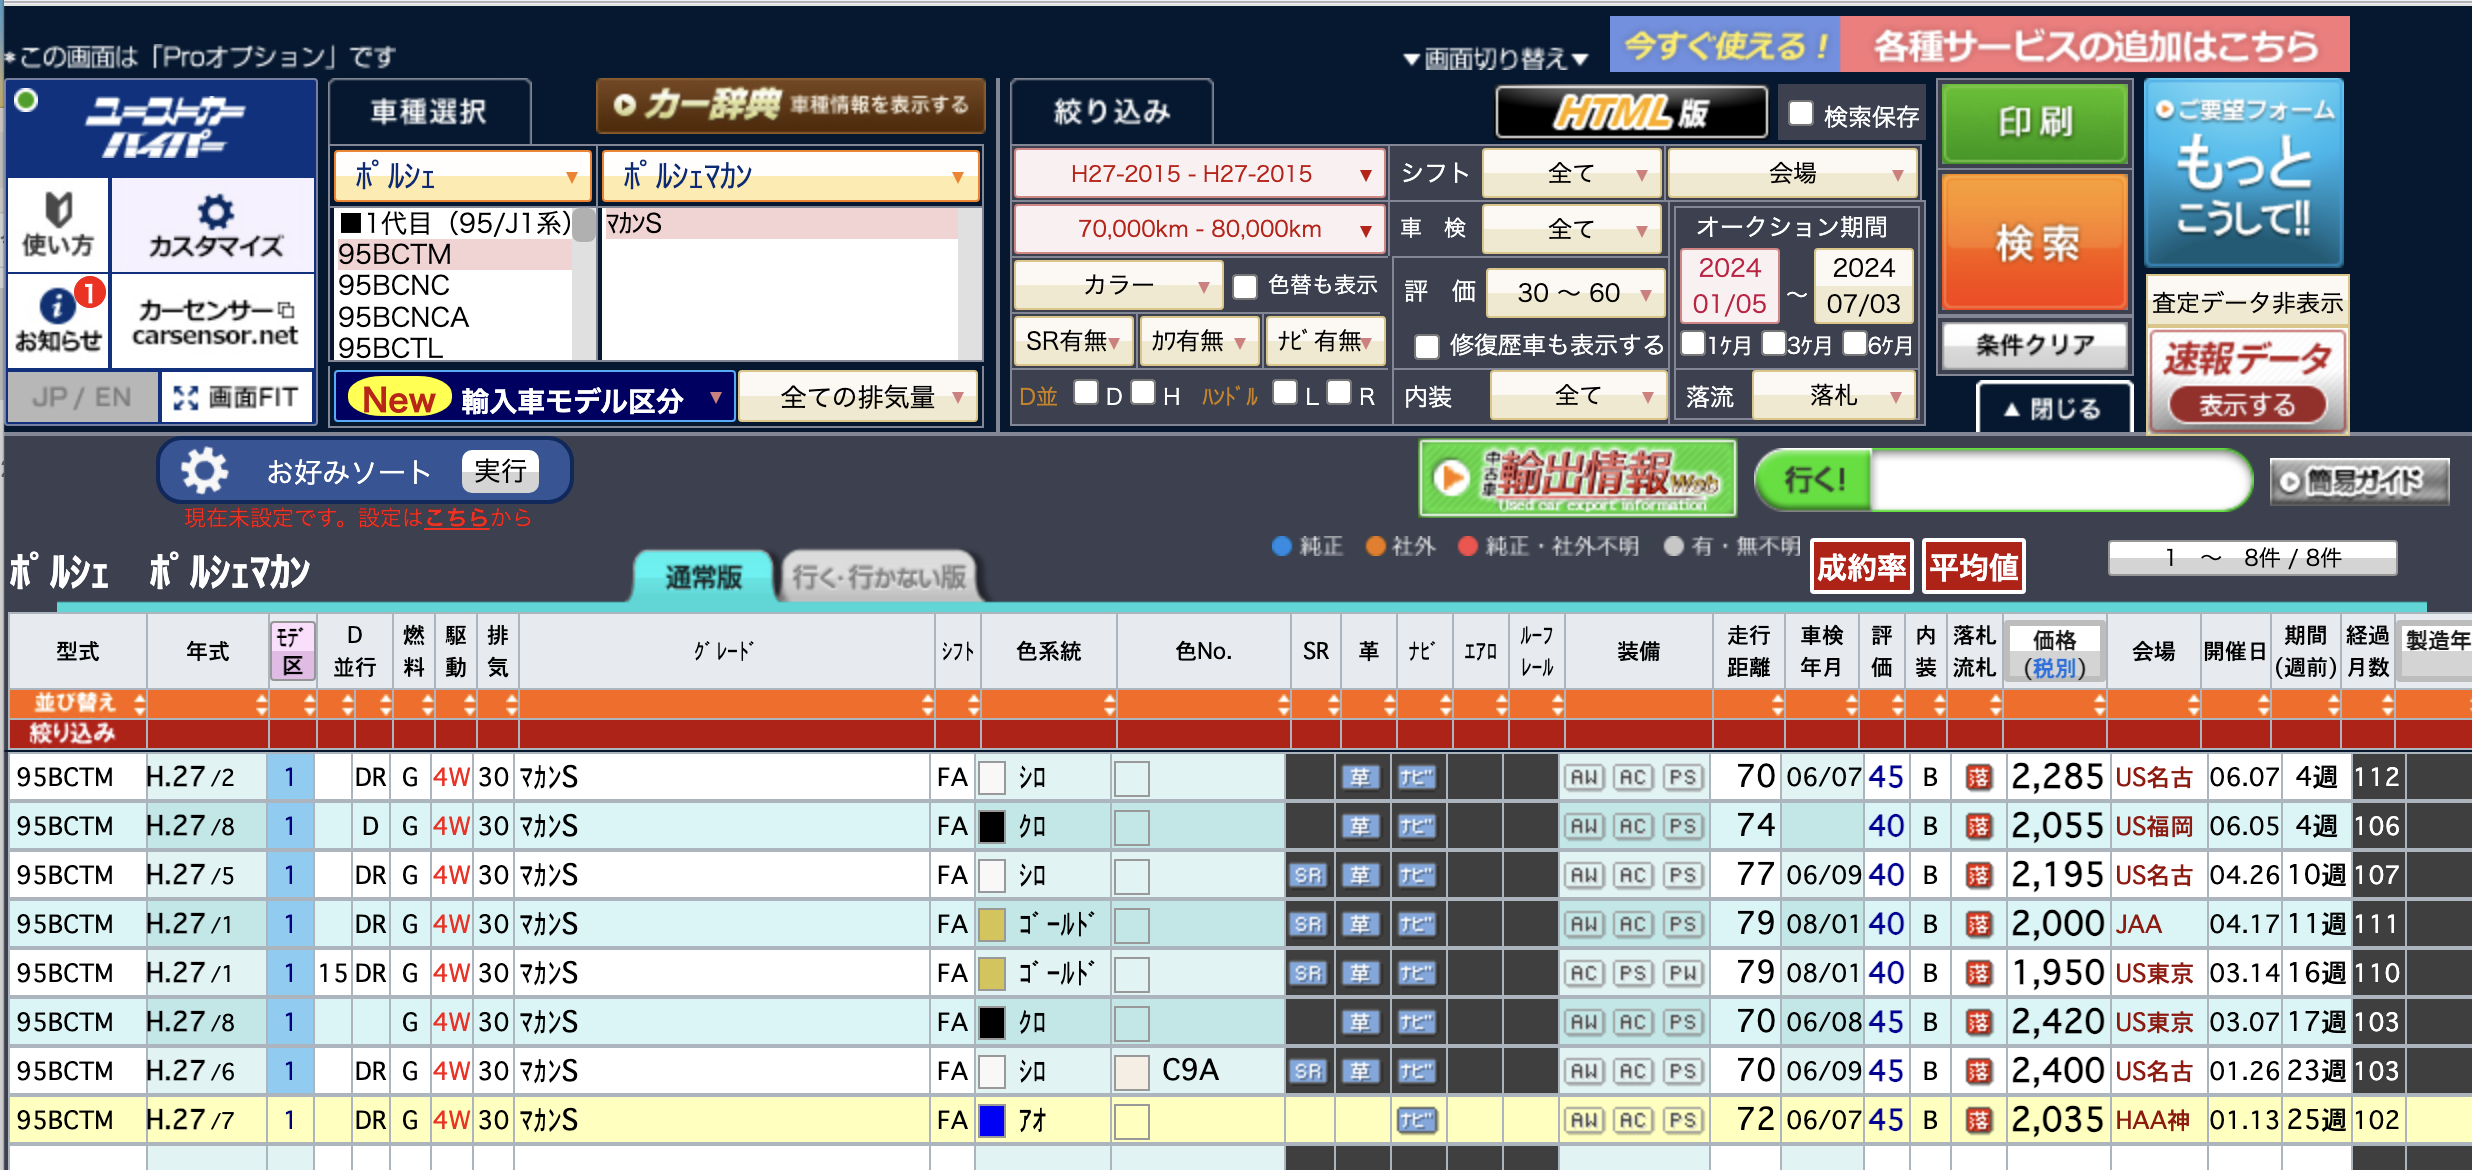Screen dimensions: 2472x1170
Task: Open the ポルシェマカン model dropdown
Action: point(791,176)
